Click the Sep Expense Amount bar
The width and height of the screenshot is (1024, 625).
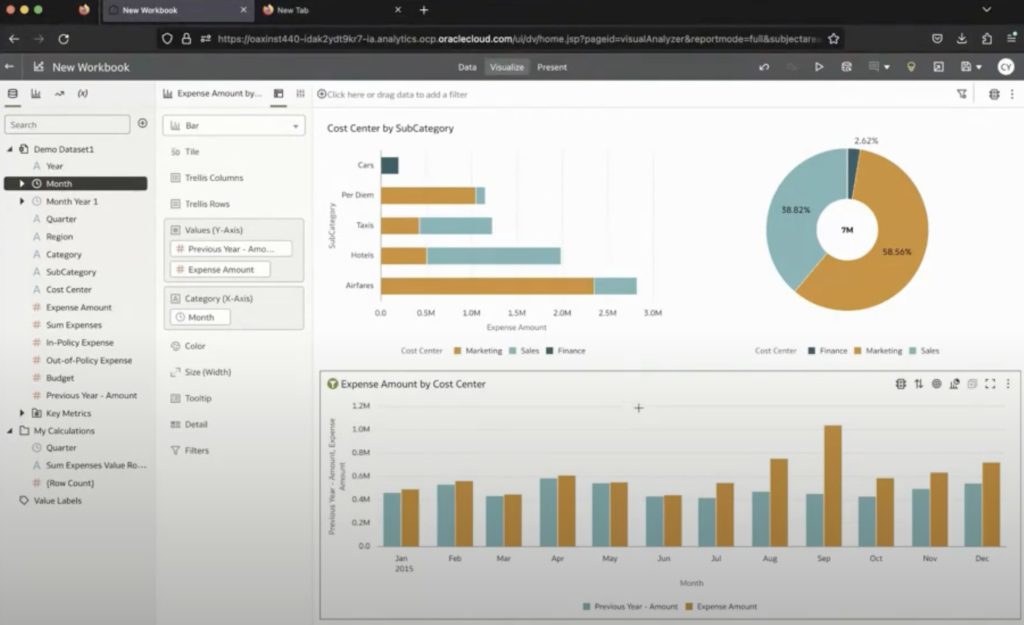[833, 486]
